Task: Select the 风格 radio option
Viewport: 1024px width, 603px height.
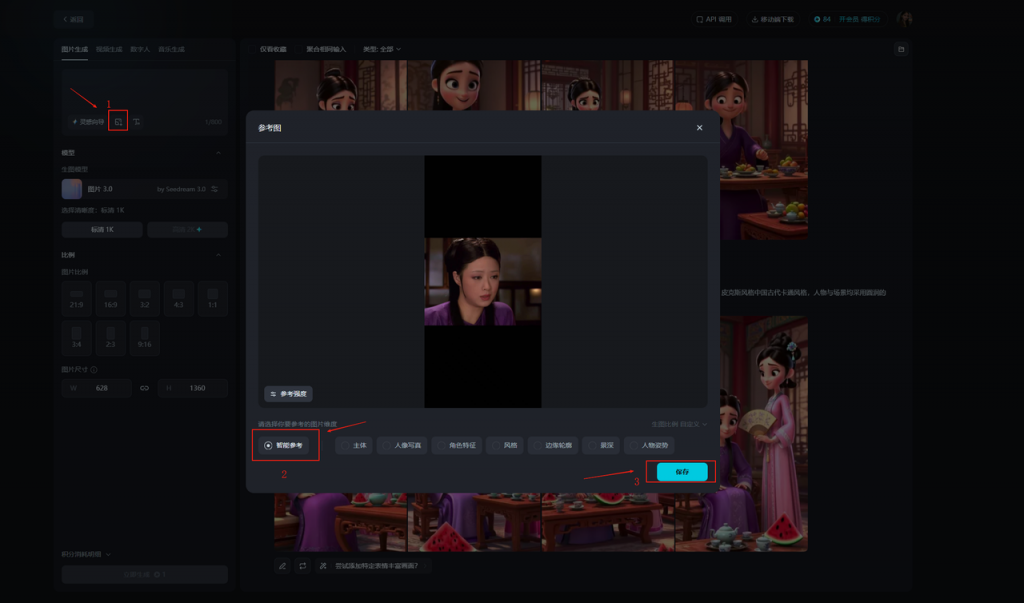Action: pyautogui.click(x=505, y=446)
